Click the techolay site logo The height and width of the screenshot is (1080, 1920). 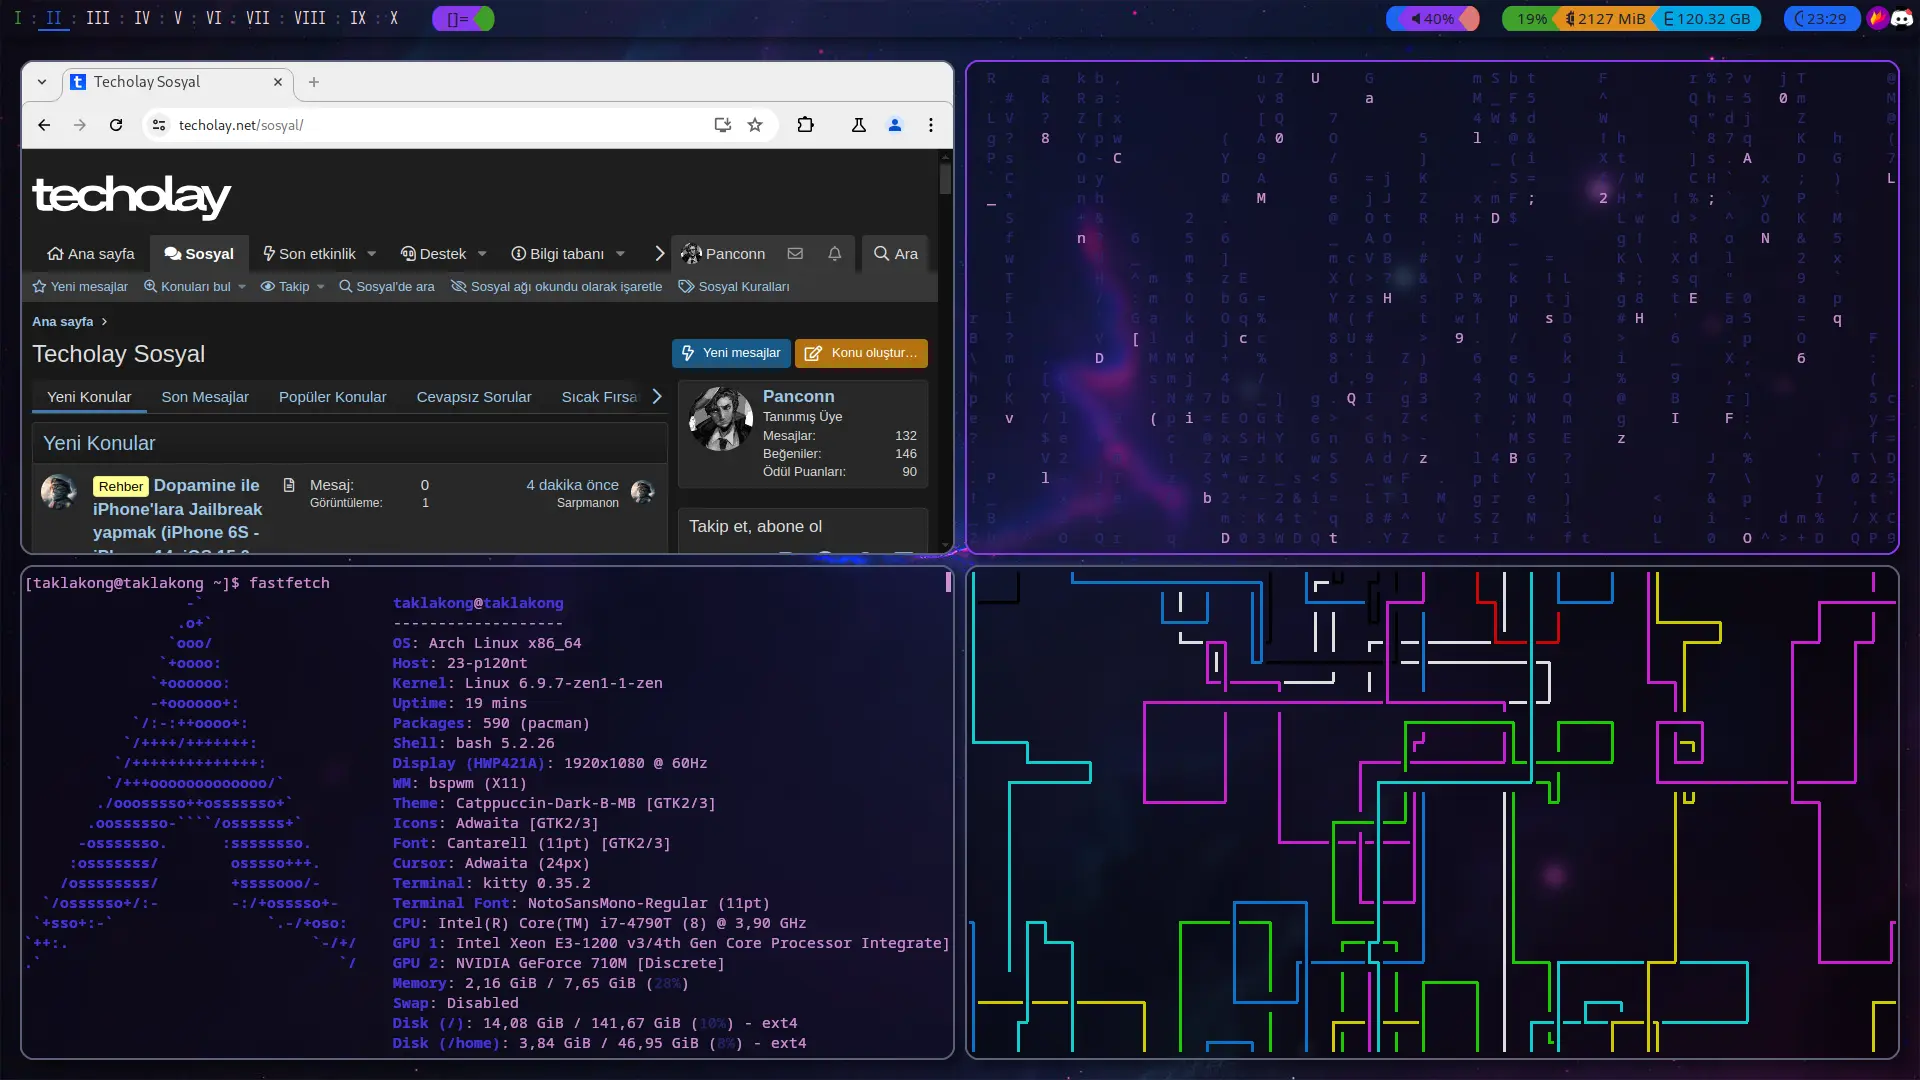click(131, 196)
